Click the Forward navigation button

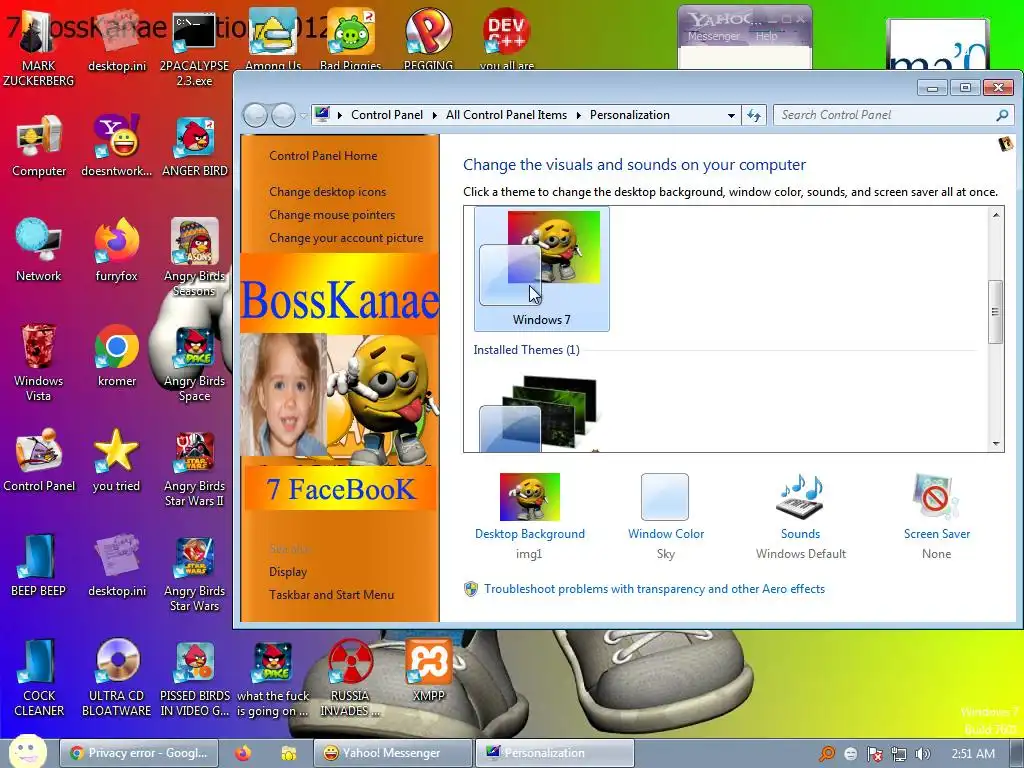(x=283, y=116)
